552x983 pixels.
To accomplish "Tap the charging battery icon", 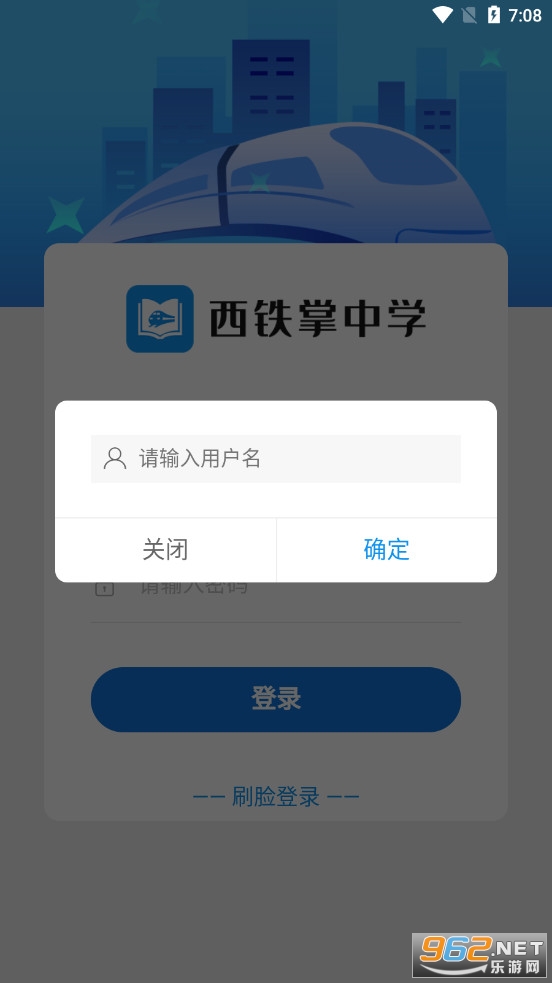I will click(x=494, y=15).
